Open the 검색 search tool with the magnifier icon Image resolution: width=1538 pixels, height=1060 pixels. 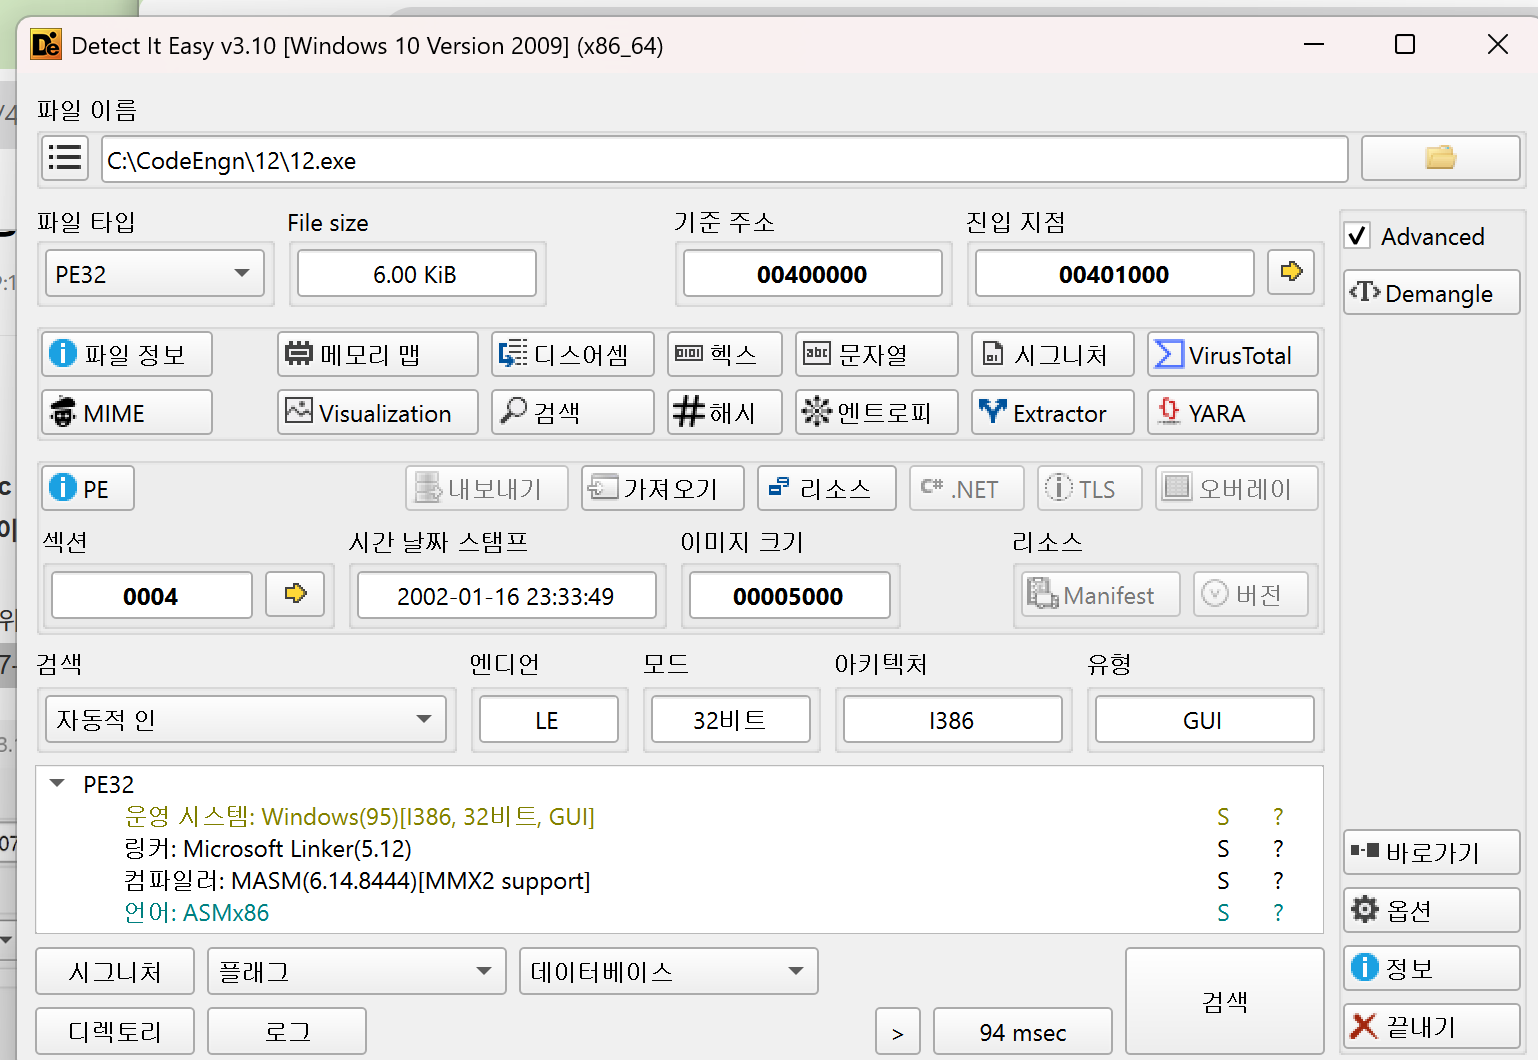click(x=573, y=412)
